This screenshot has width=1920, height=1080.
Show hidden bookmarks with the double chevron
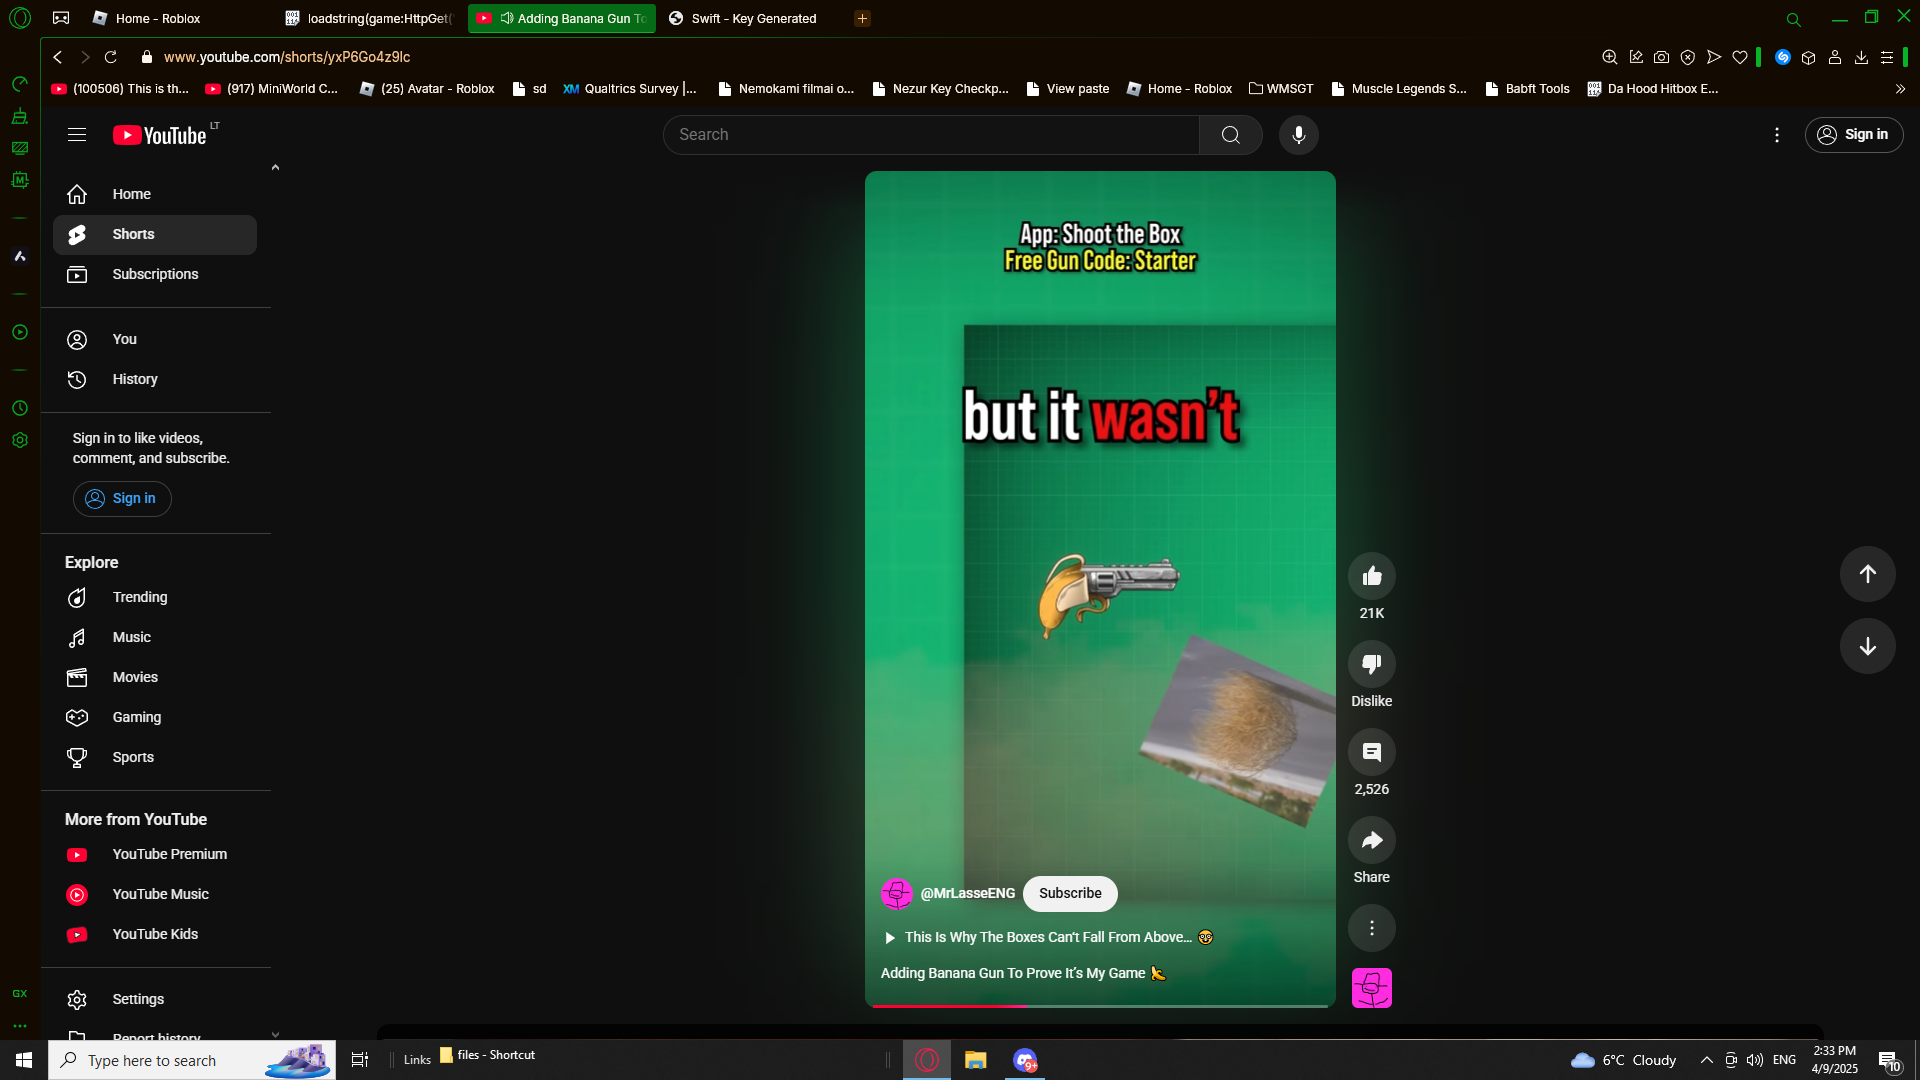coord(1900,89)
